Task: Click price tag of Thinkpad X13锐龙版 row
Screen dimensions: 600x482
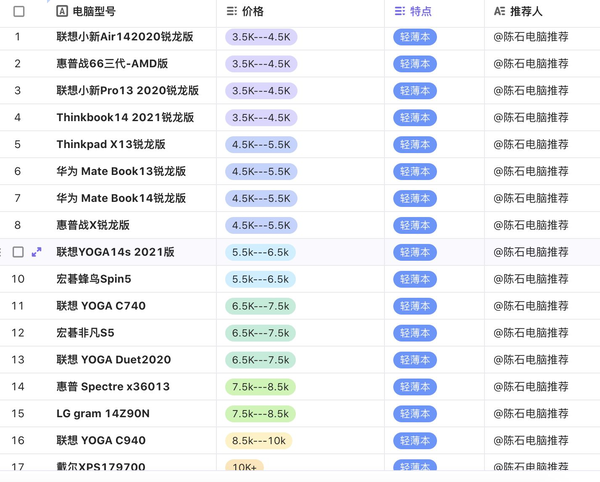Action: (x=261, y=145)
